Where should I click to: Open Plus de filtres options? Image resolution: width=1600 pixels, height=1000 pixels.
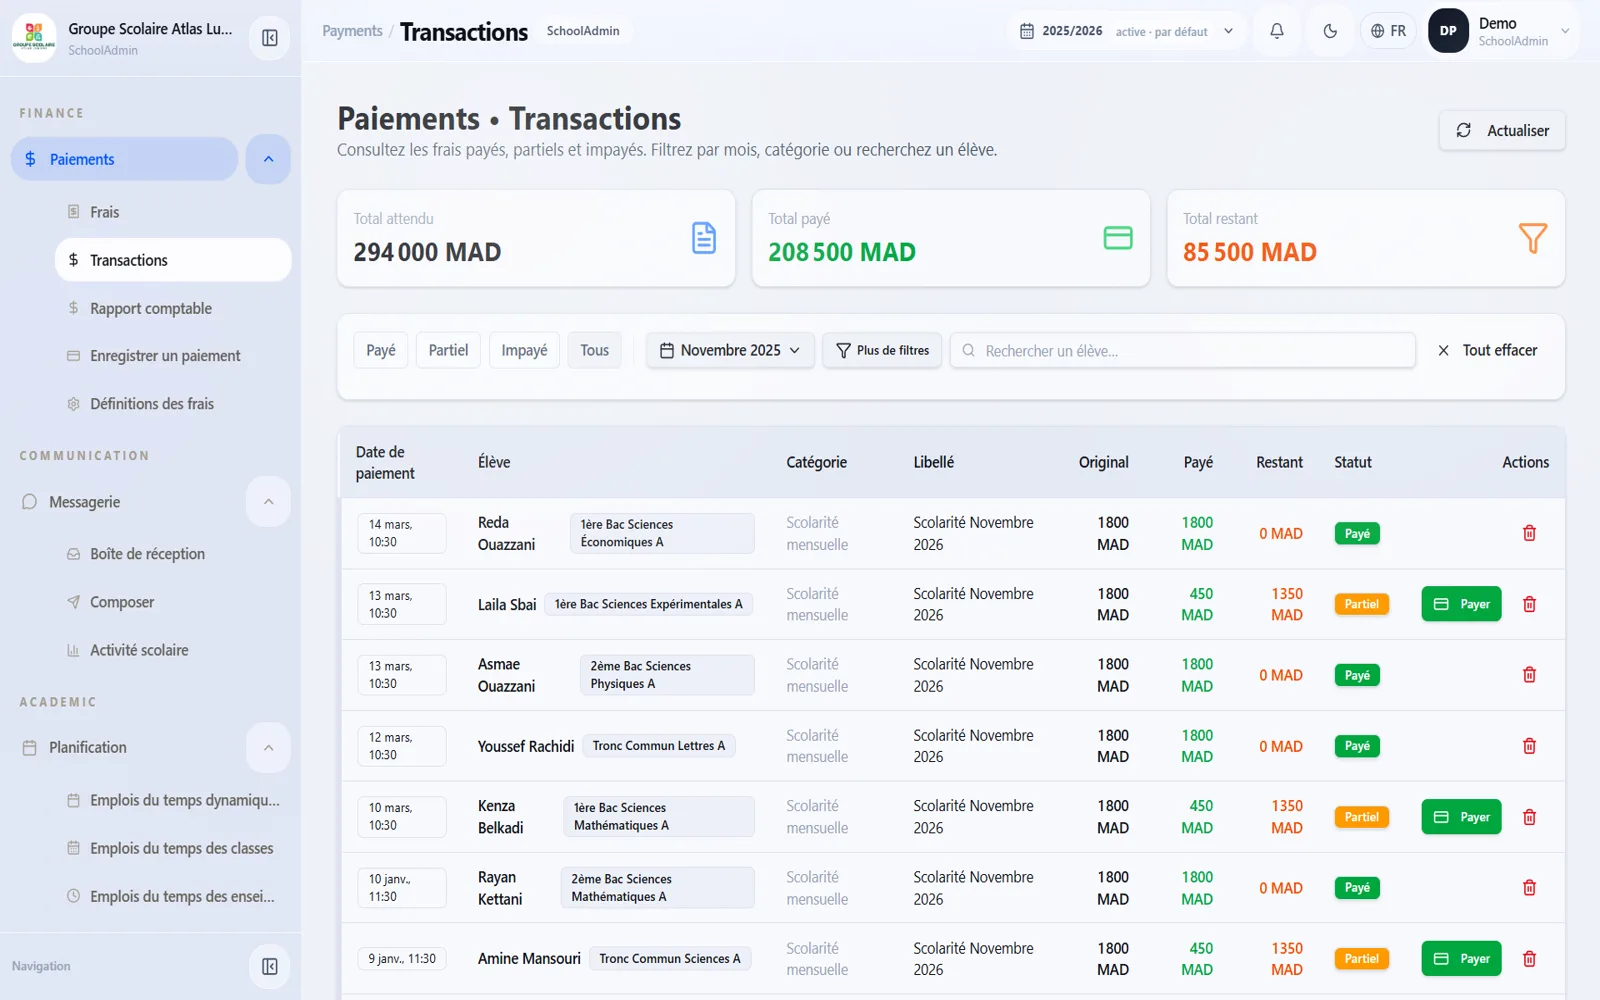pyautogui.click(x=882, y=350)
